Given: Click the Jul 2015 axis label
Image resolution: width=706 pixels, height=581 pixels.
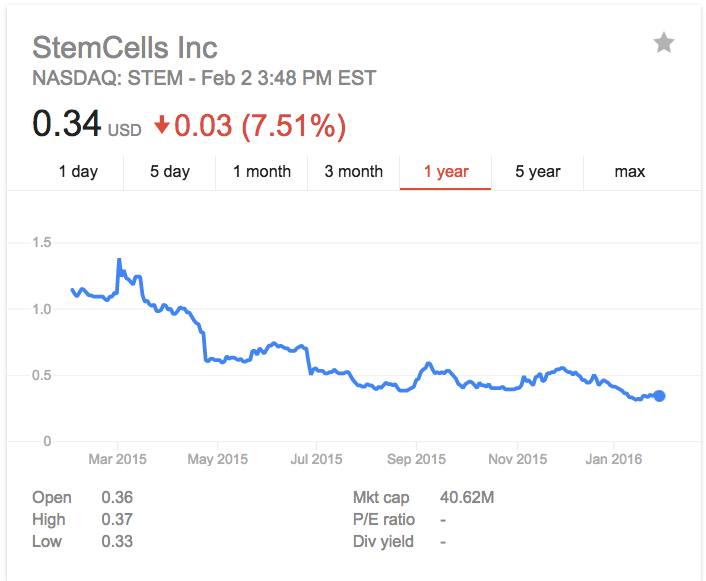Looking at the screenshot, I should point(314,459).
